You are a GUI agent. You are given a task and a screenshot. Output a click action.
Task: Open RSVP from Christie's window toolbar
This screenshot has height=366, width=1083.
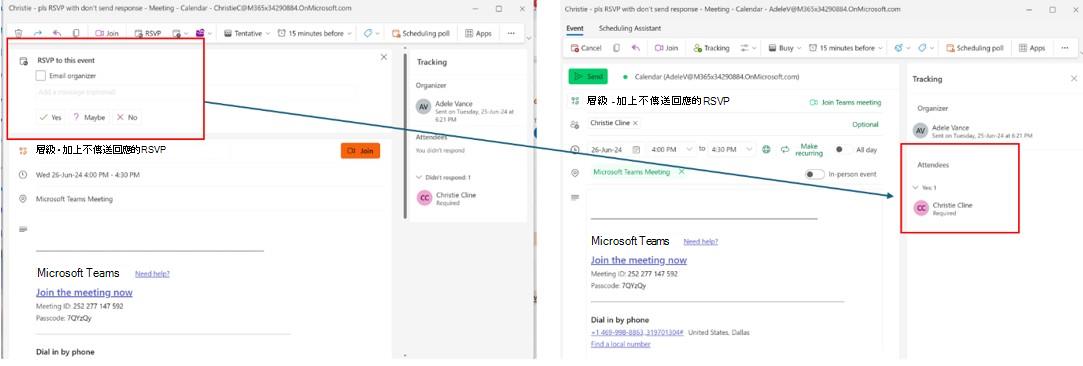pyautogui.click(x=148, y=33)
